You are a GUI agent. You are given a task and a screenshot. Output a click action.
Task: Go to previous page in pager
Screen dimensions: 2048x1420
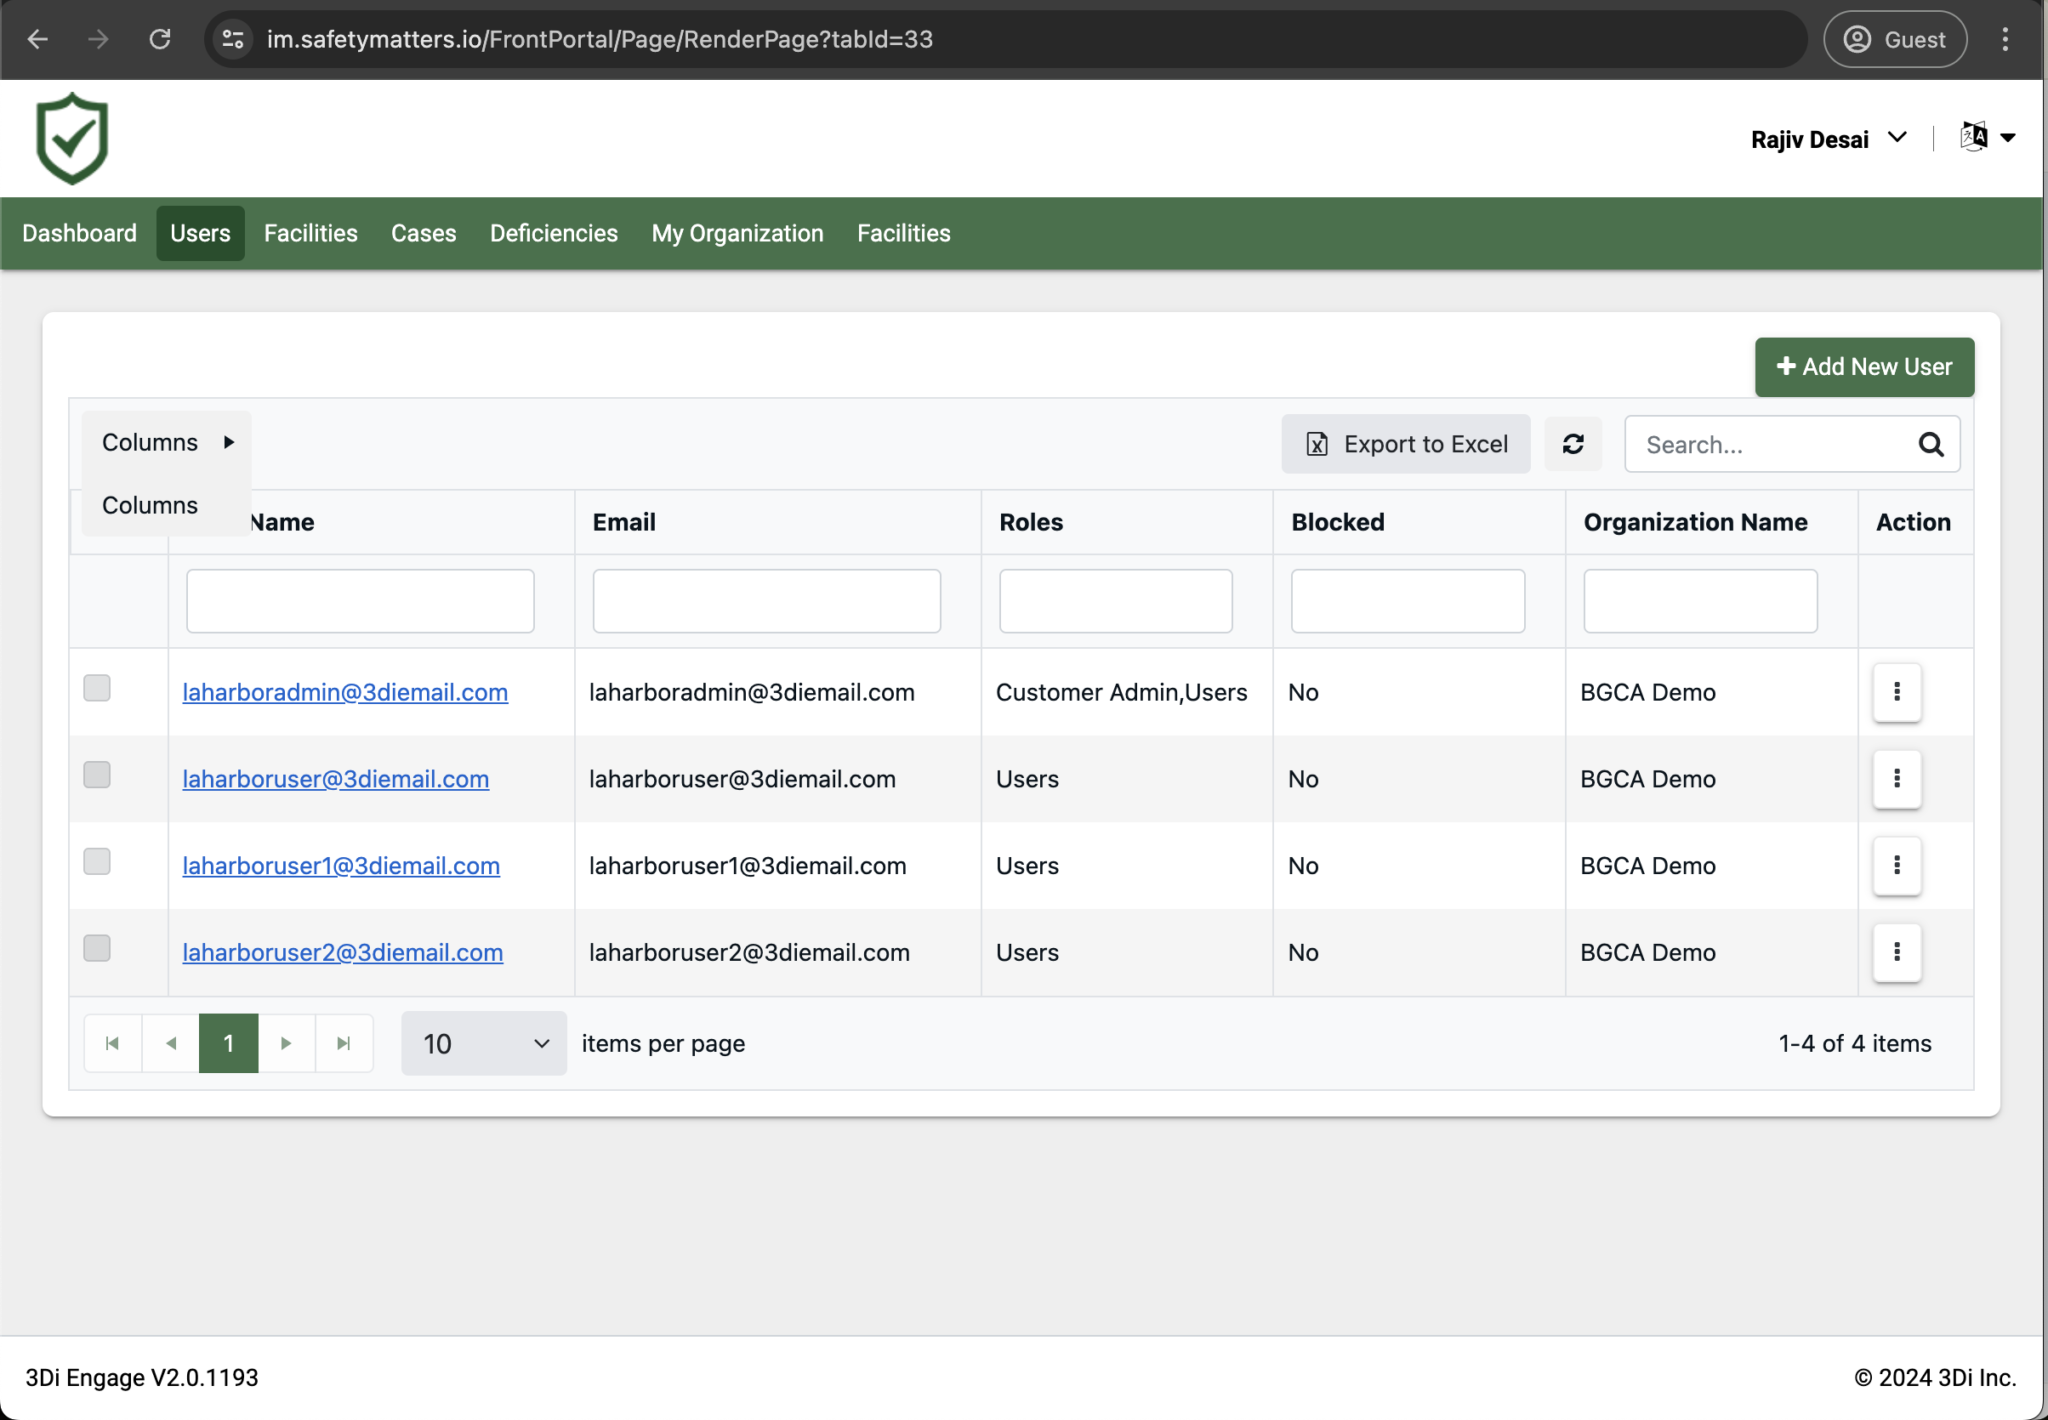[x=171, y=1043]
